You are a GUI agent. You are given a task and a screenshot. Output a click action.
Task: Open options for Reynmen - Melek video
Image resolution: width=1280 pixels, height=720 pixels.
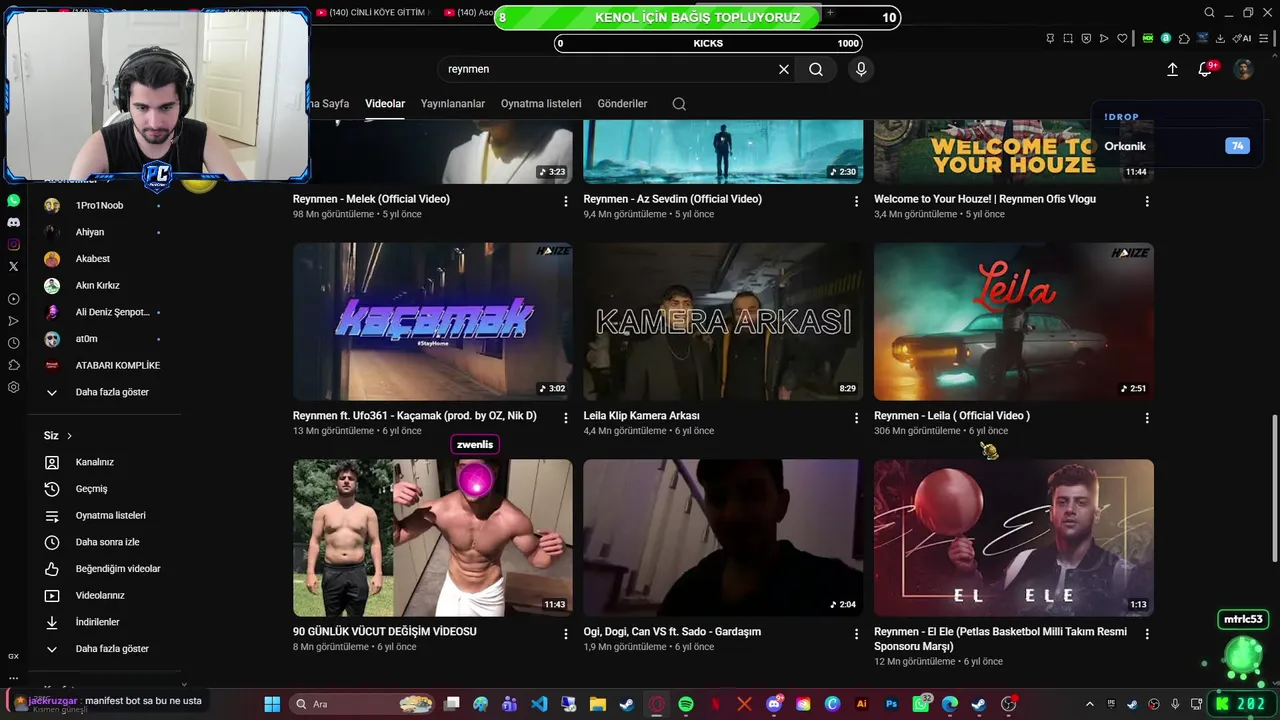click(566, 201)
